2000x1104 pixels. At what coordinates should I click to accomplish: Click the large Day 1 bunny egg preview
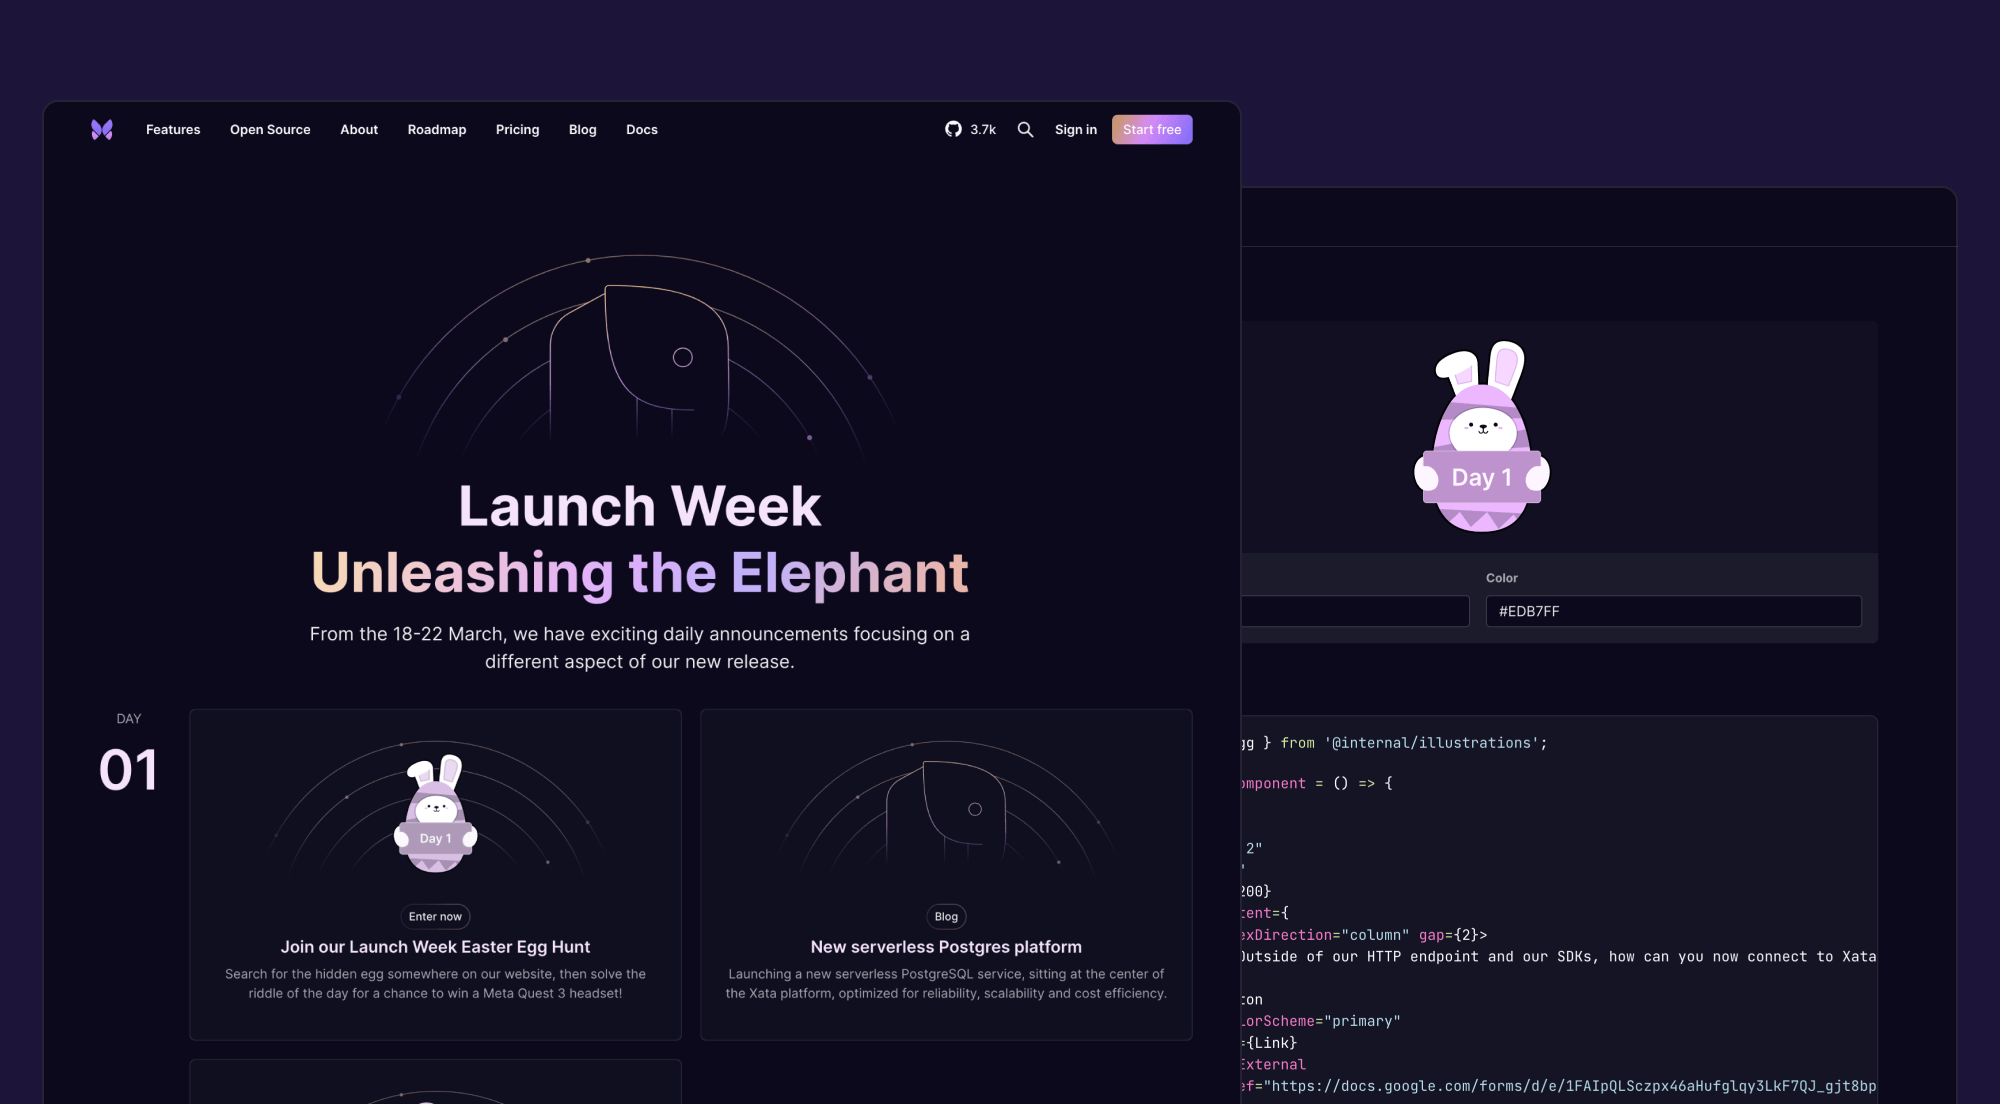tap(1482, 437)
